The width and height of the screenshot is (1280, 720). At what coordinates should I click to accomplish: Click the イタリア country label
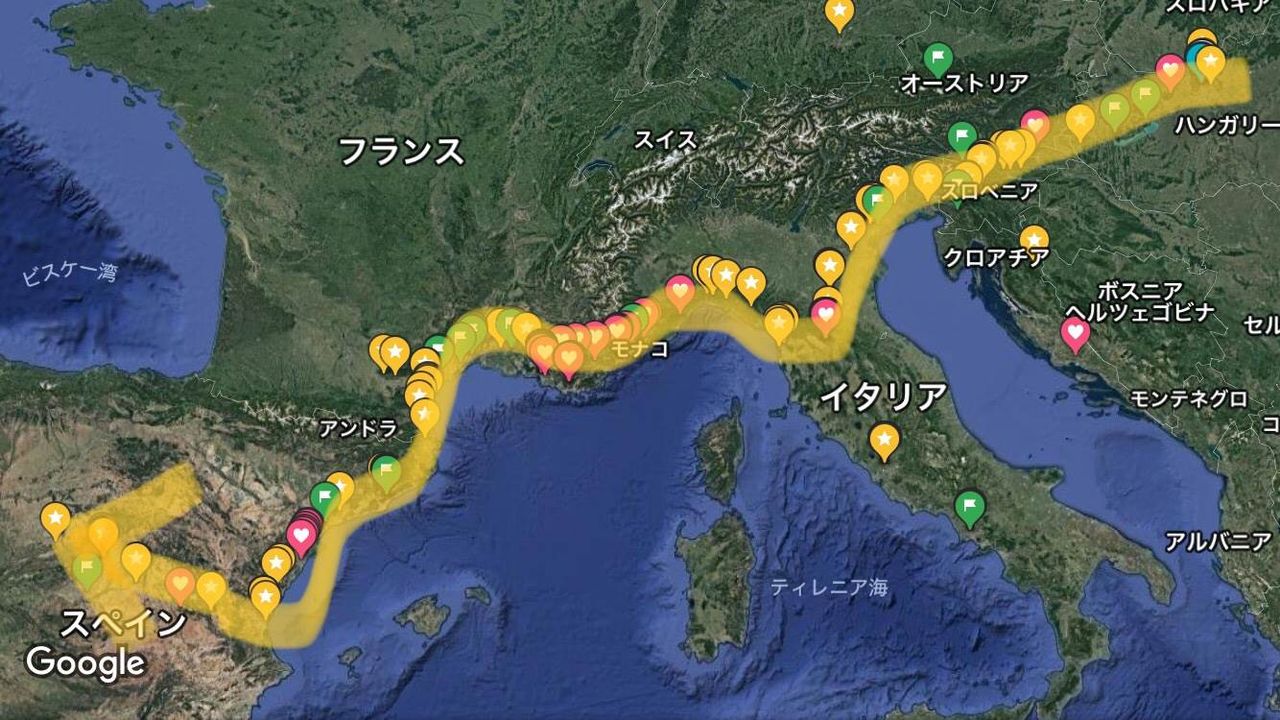pyautogui.click(x=883, y=397)
